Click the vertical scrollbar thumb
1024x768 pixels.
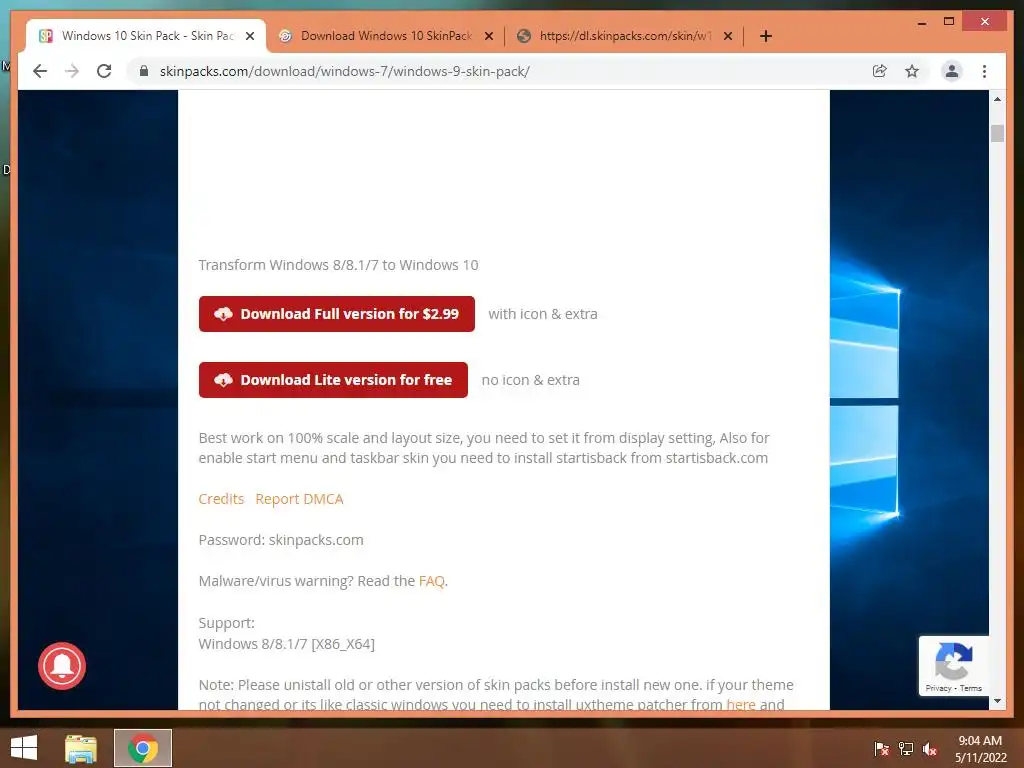[997, 133]
